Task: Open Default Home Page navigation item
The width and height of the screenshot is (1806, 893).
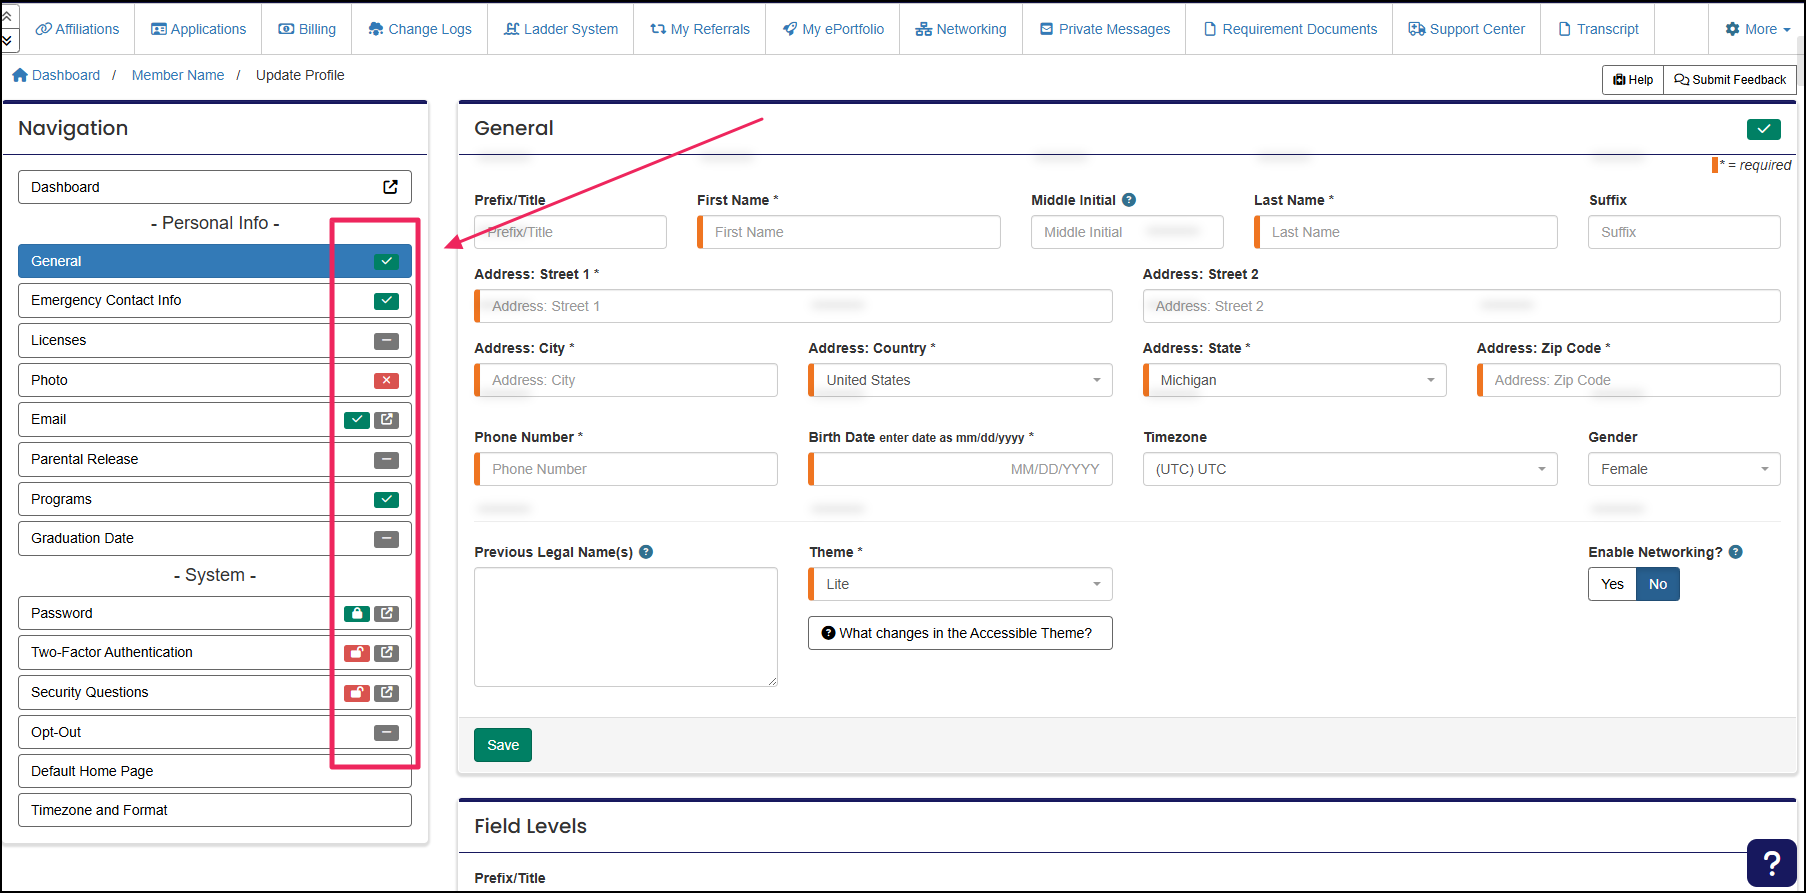Action: click(x=215, y=771)
